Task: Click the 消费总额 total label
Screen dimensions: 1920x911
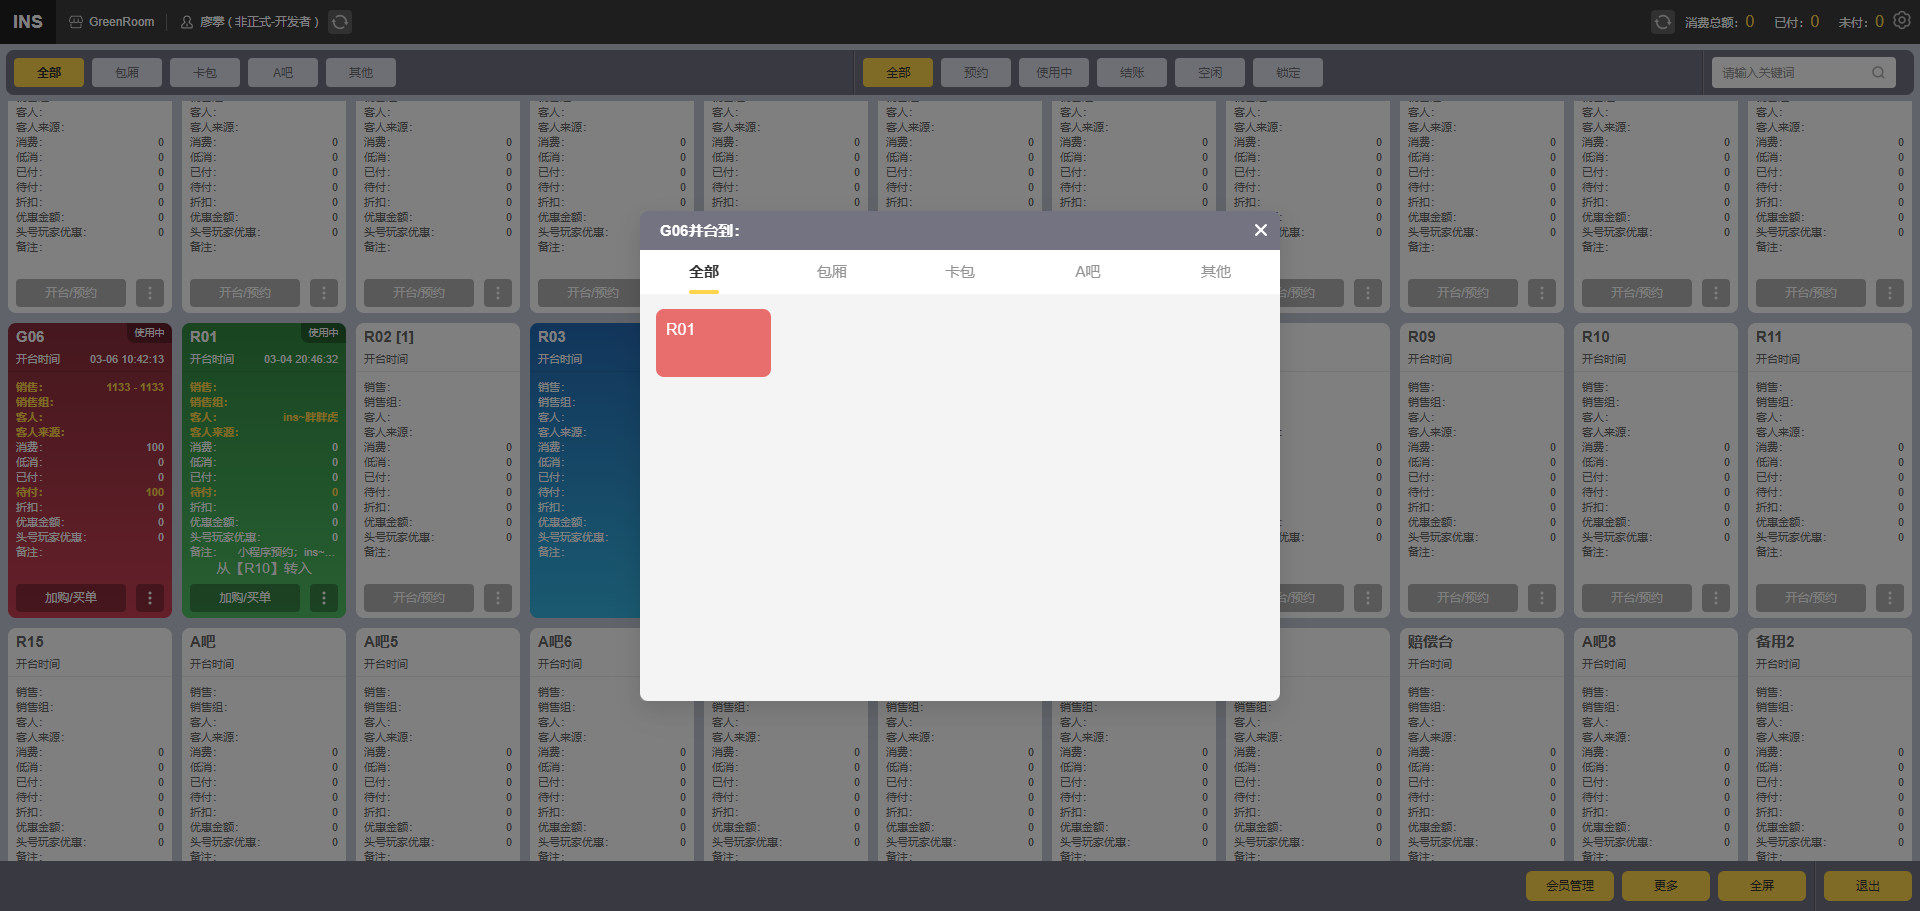Action: (x=1712, y=22)
